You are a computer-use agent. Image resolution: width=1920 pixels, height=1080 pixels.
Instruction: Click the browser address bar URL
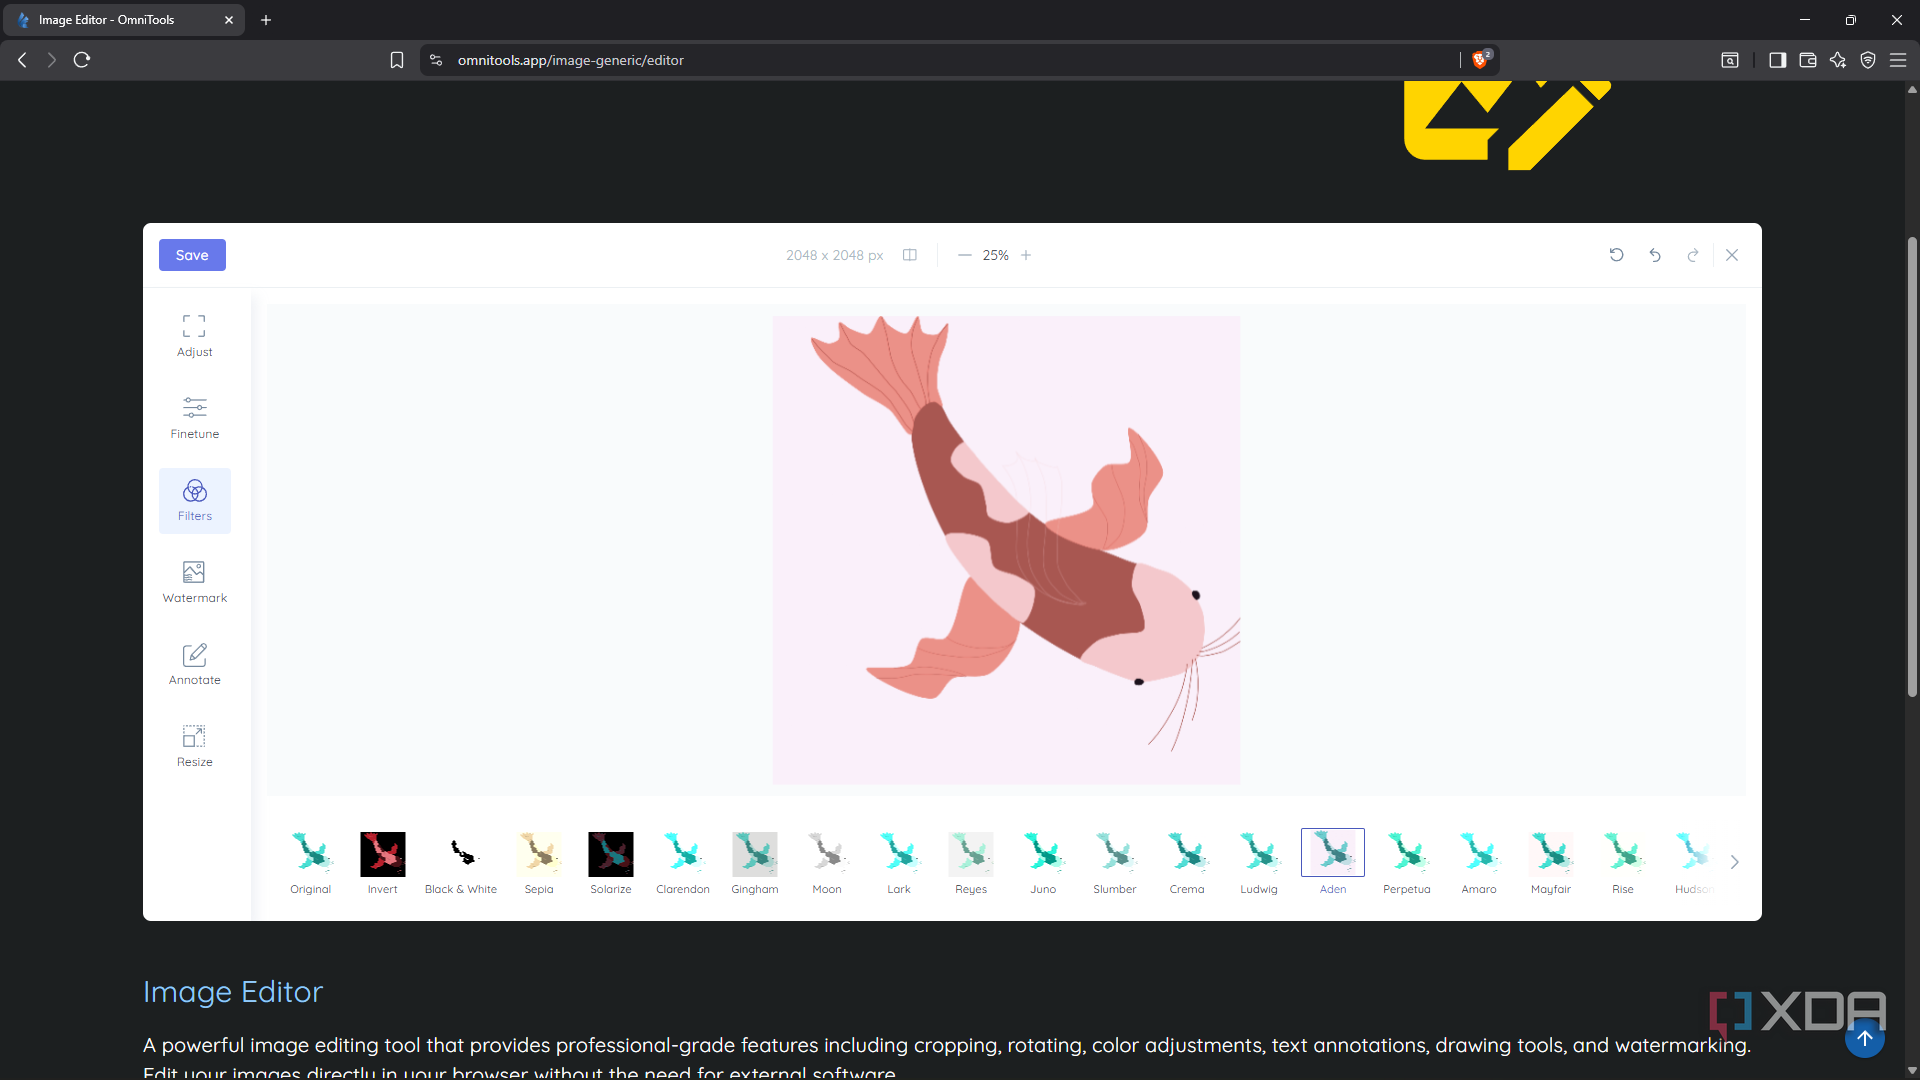(571, 60)
